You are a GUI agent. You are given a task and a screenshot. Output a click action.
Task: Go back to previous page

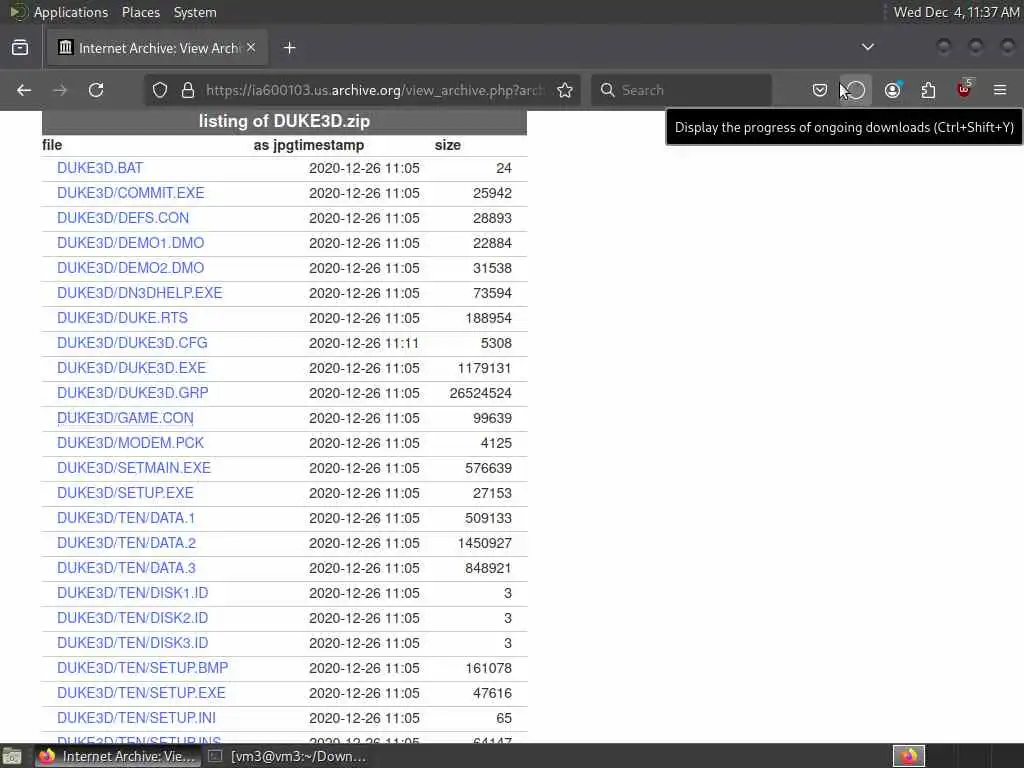point(24,90)
